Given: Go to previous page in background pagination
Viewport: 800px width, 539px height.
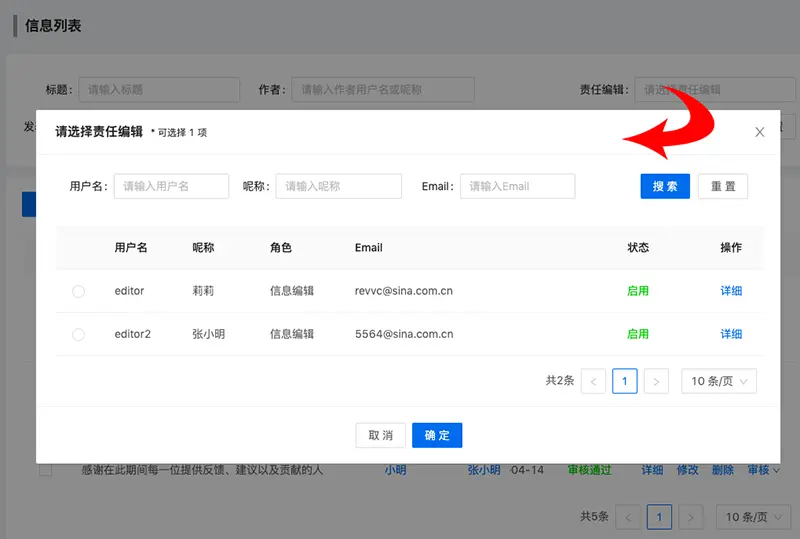Looking at the screenshot, I should click(628, 518).
